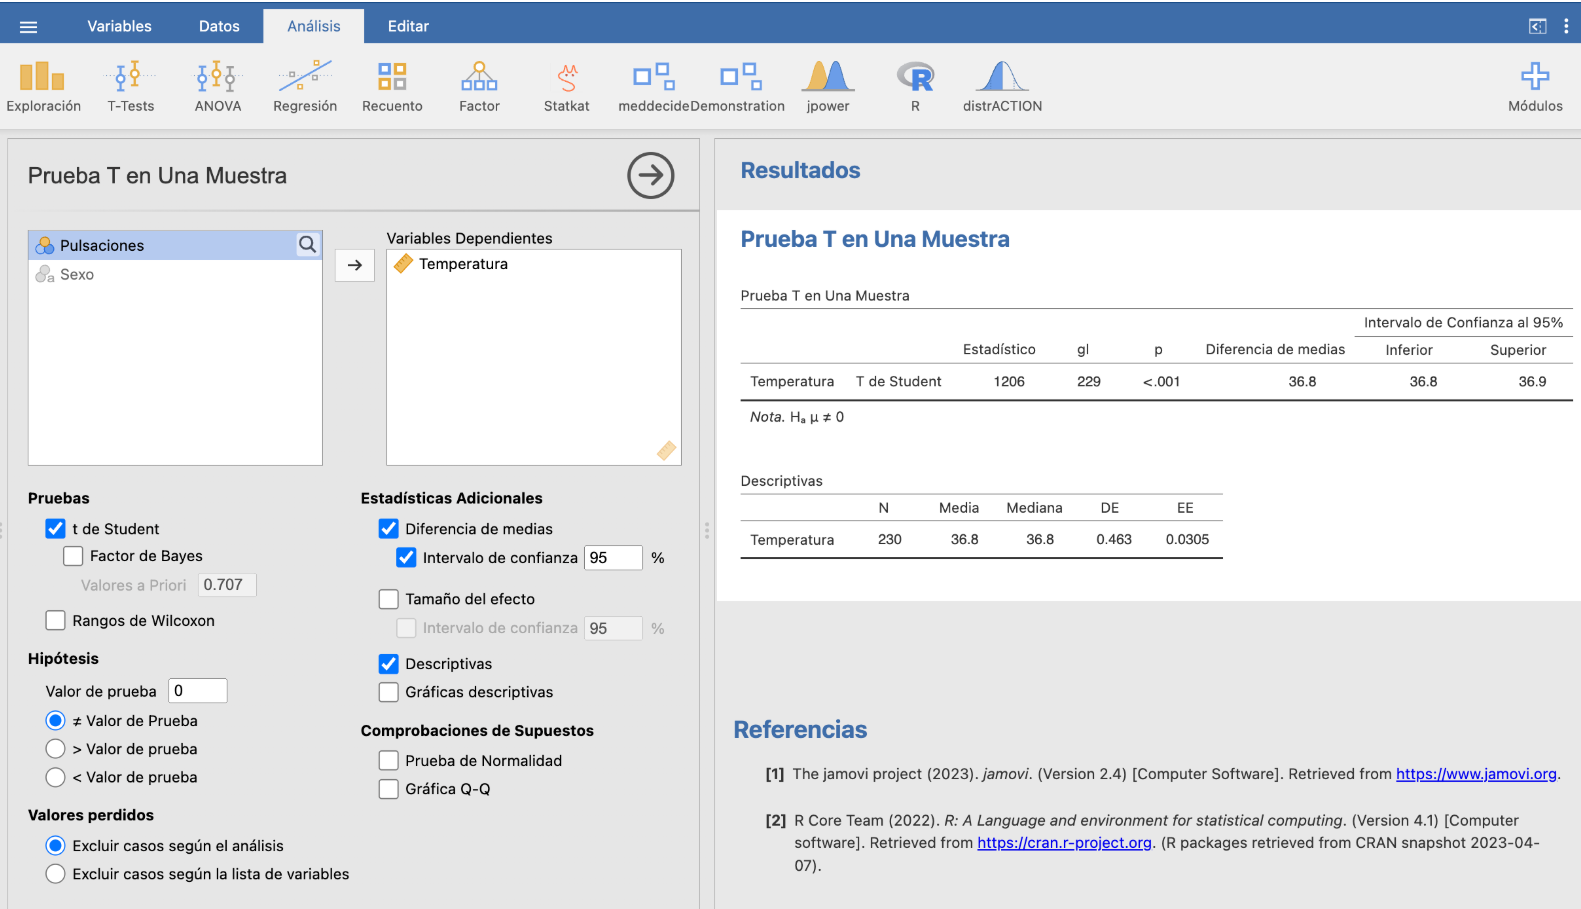Check Prueba de Normalidad
The width and height of the screenshot is (1581, 909).
tap(389, 761)
